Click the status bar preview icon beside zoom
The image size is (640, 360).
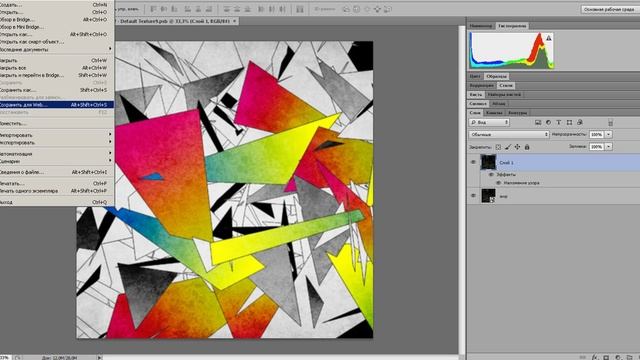[x=18, y=358]
